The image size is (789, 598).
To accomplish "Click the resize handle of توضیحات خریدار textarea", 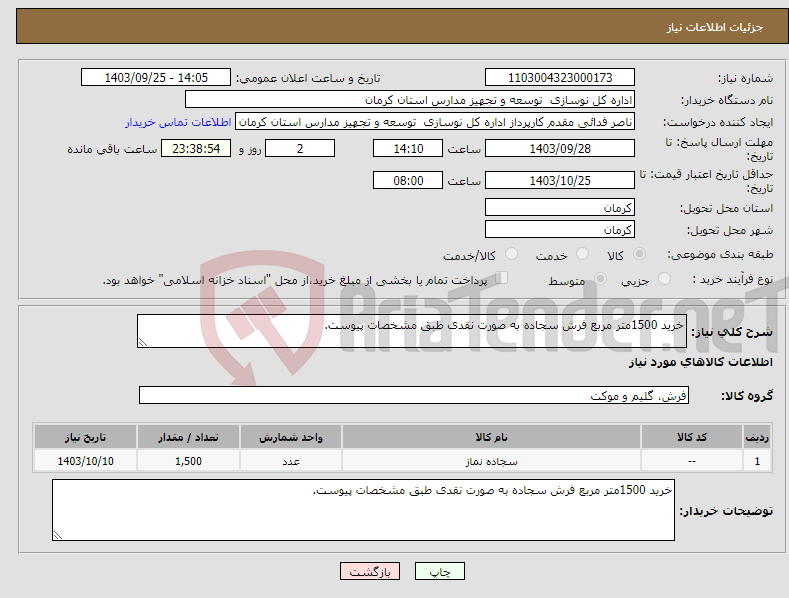I will coord(58,535).
